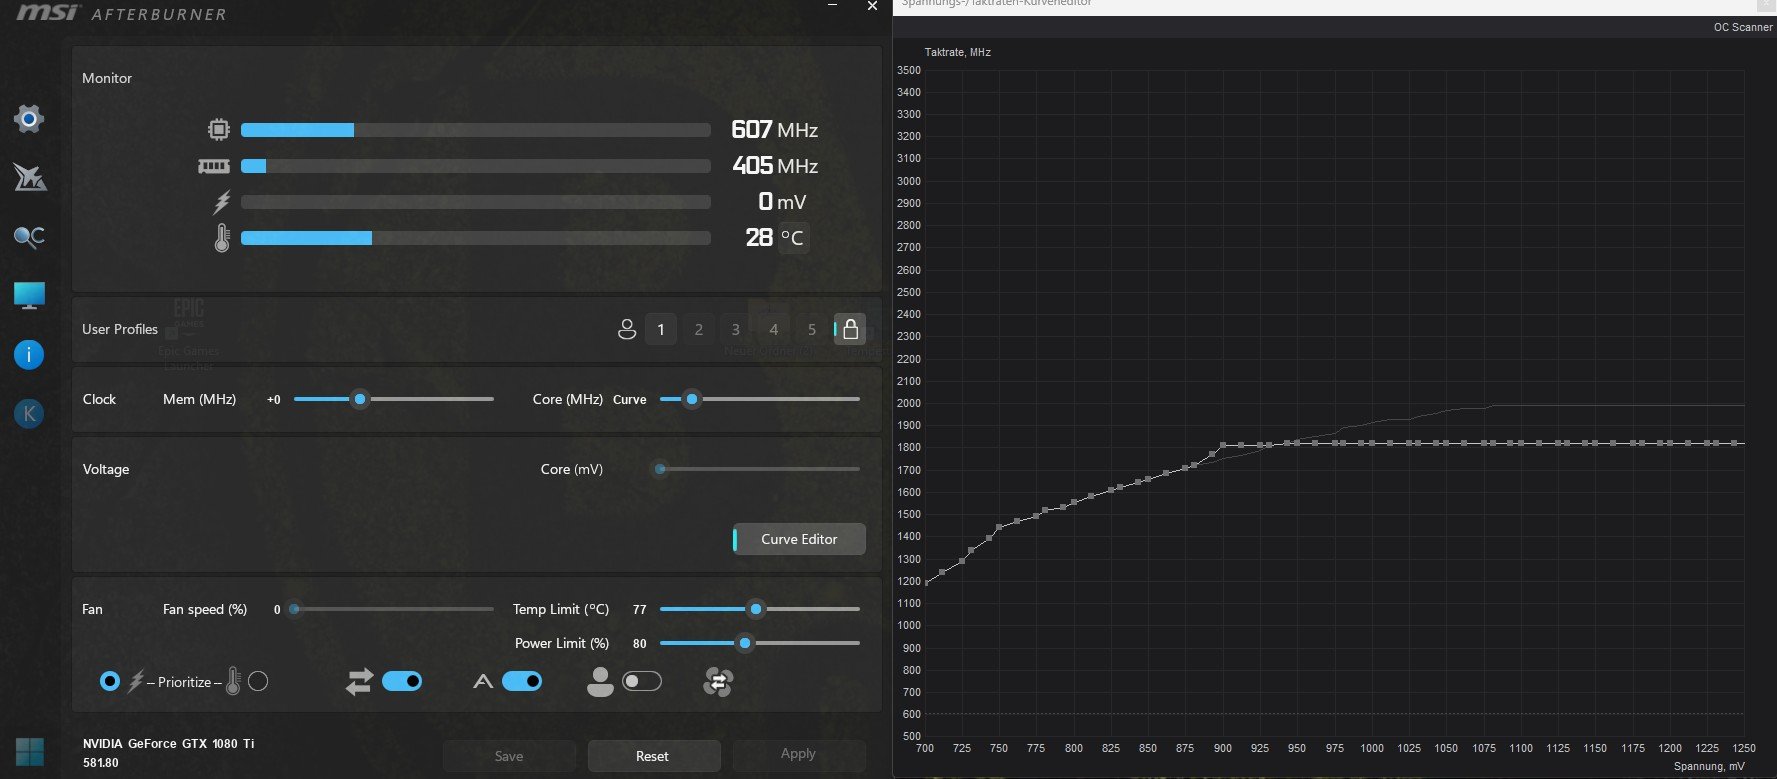1777x779 pixels.
Task: Click the Fan speed value 0
Action: (x=277, y=610)
